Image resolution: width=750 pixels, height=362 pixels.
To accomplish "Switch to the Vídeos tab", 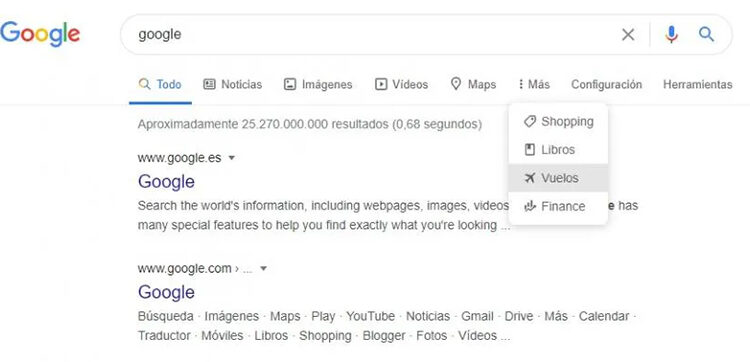I will coord(401,85).
